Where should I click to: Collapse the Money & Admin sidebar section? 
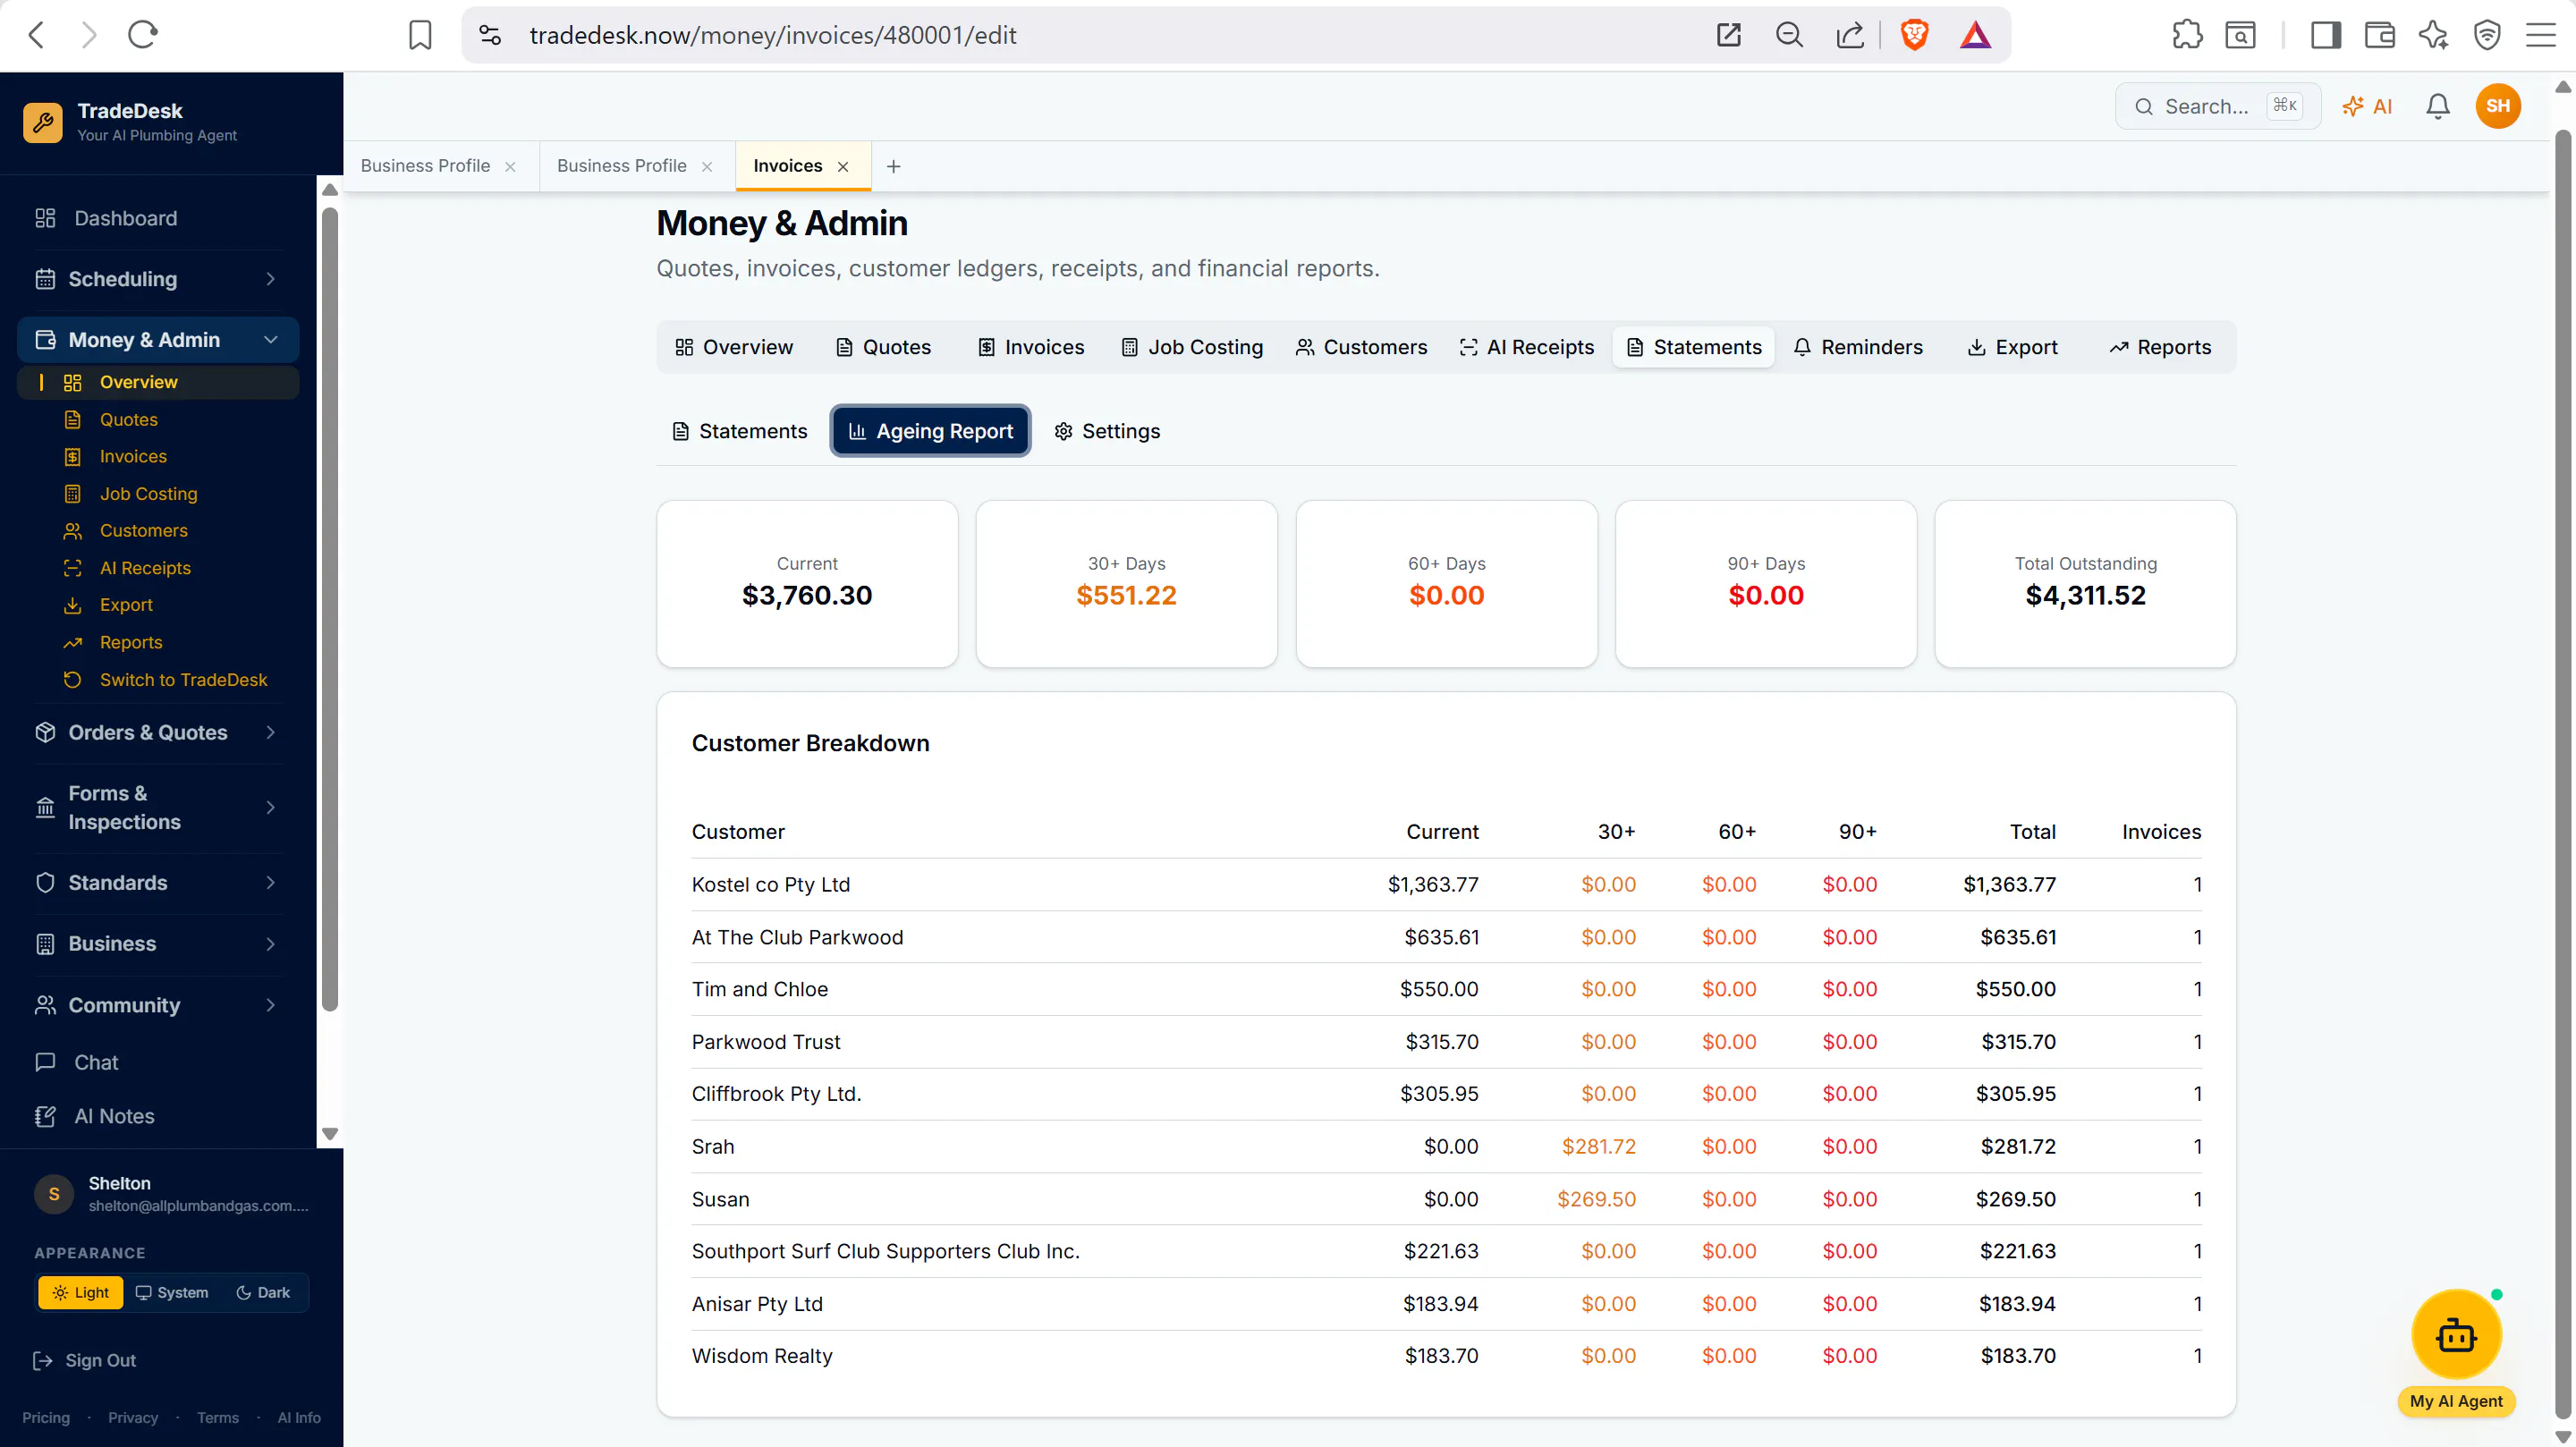[x=158, y=340]
